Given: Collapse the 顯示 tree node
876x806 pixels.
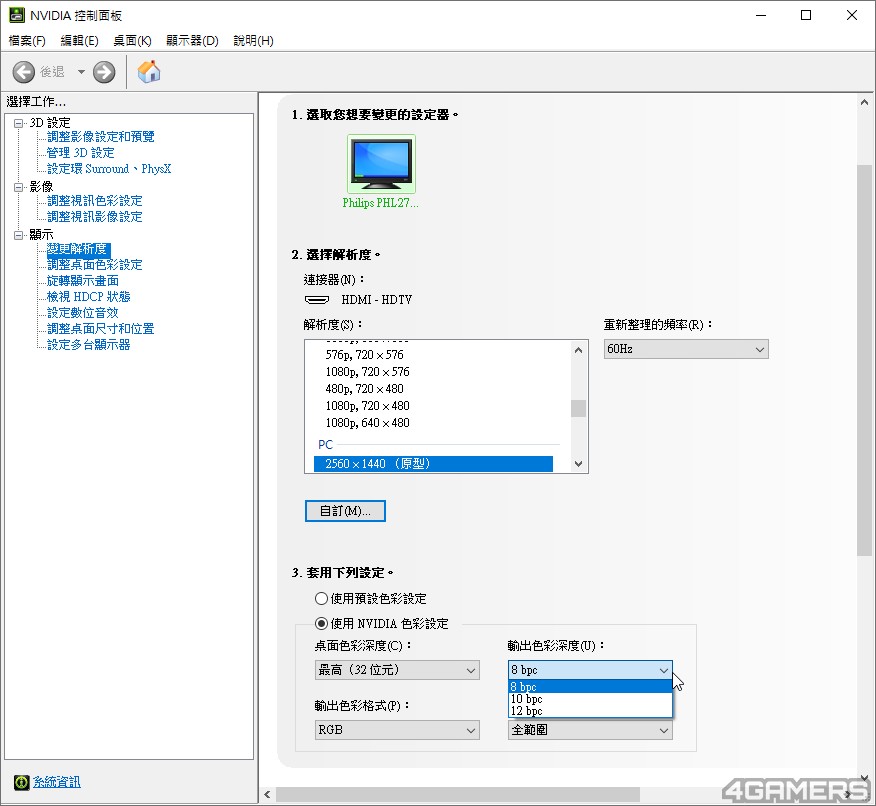Looking at the screenshot, I should (x=19, y=235).
